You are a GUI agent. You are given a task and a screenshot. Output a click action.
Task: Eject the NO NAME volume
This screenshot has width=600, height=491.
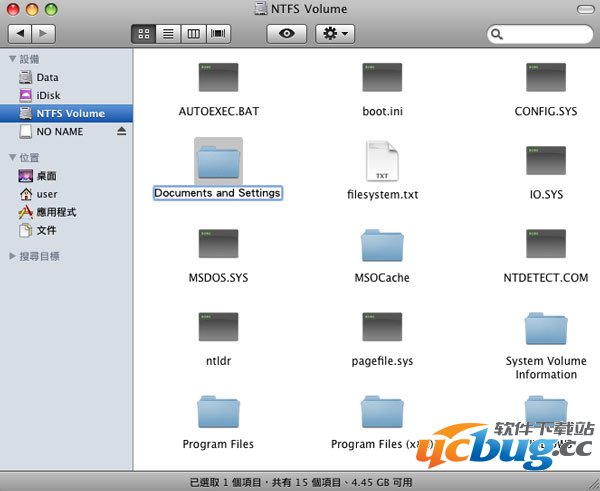pos(122,132)
